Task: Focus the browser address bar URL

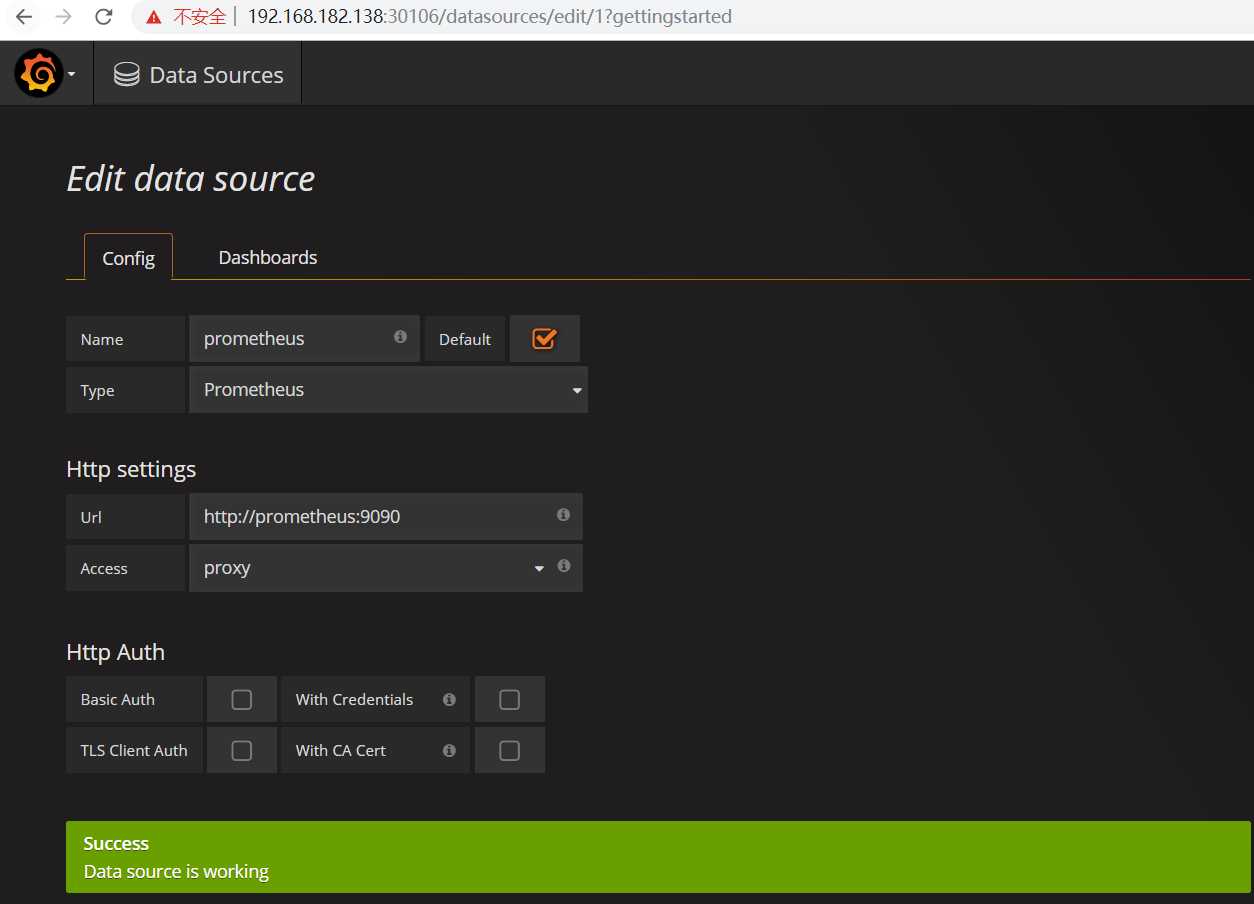Action: [x=490, y=17]
